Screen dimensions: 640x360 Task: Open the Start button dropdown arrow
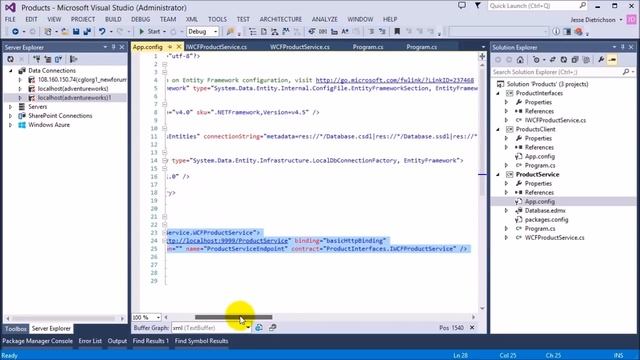tap(164, 31)
